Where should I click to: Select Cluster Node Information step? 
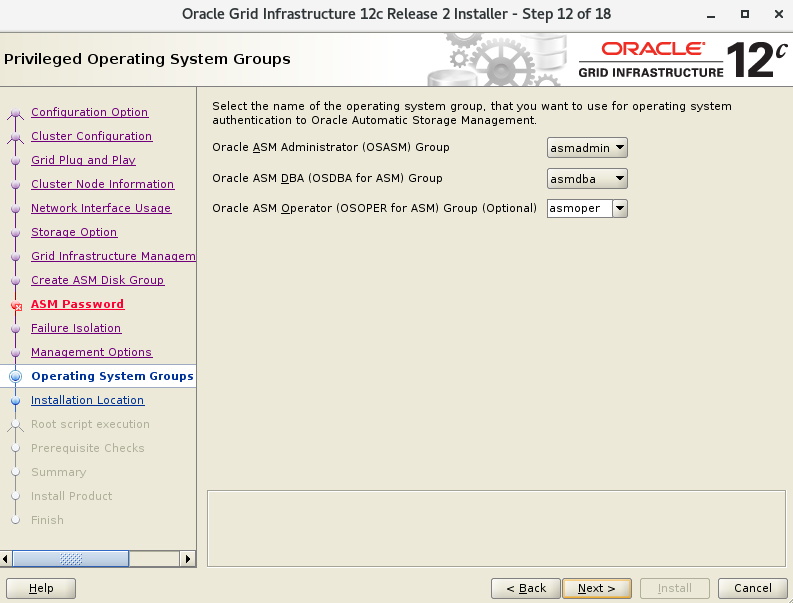(103, 184)
